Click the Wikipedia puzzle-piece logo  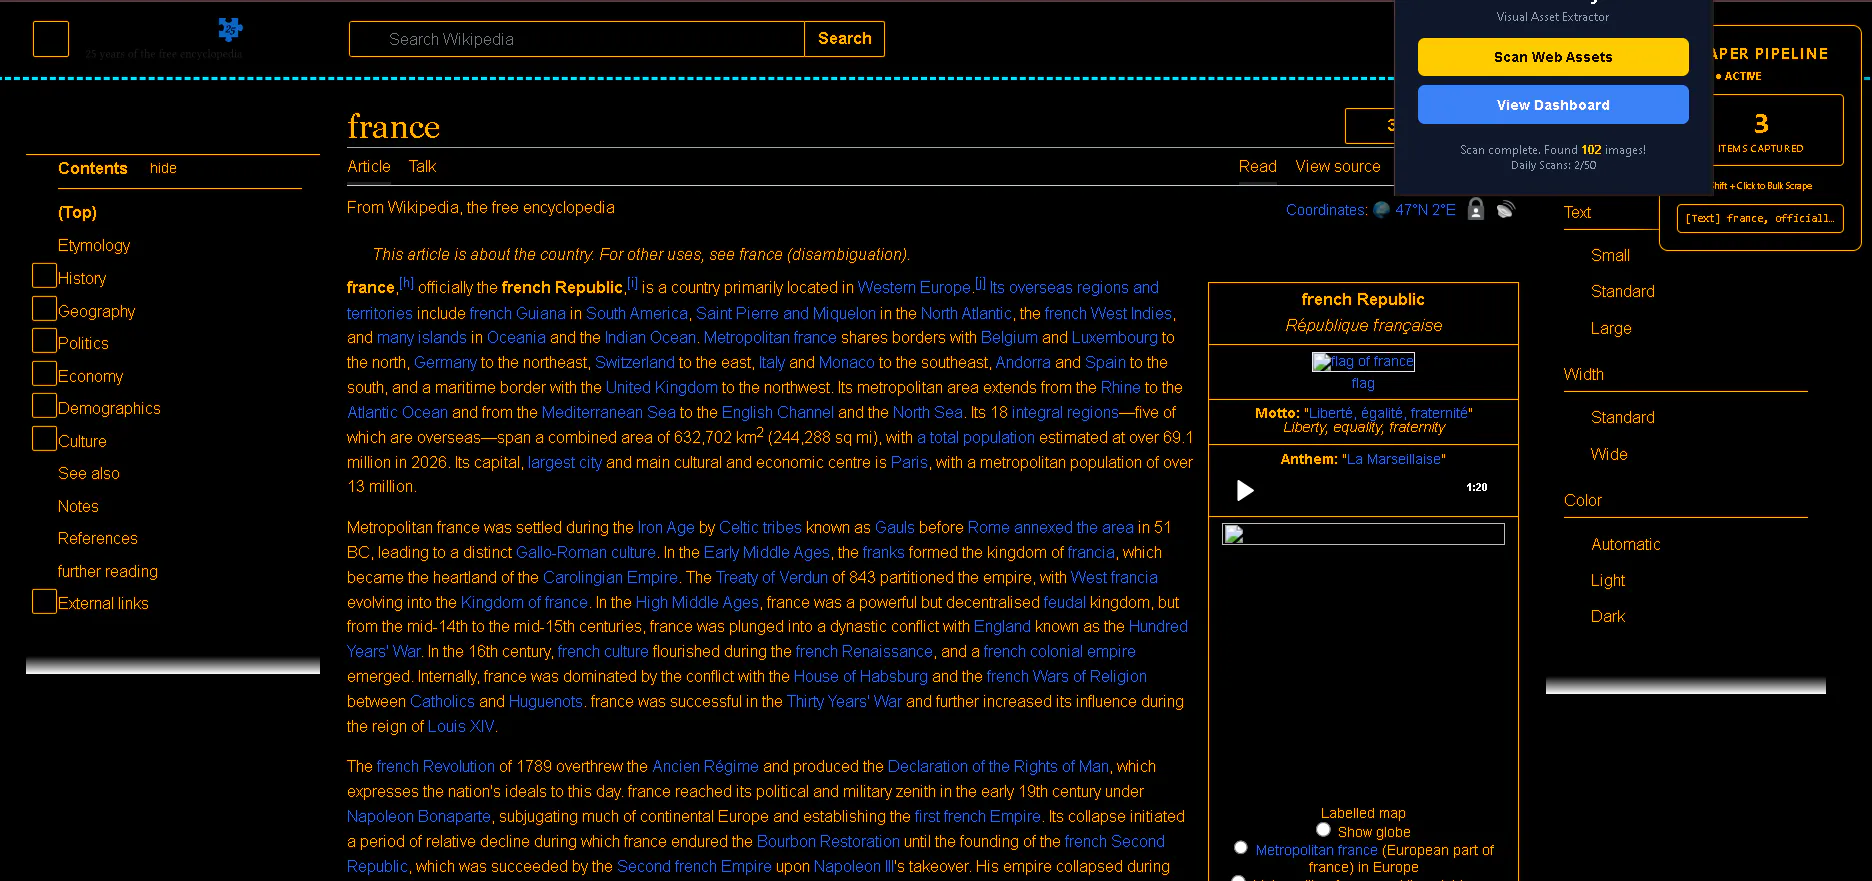point(231,29)
